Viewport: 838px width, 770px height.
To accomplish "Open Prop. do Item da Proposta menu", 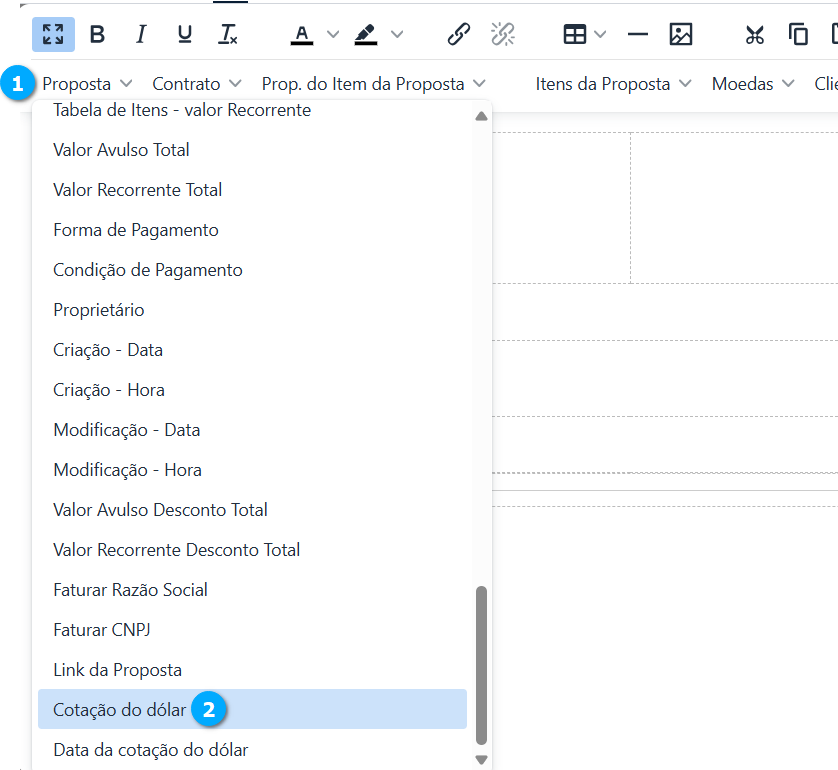I will coord(373,84).
